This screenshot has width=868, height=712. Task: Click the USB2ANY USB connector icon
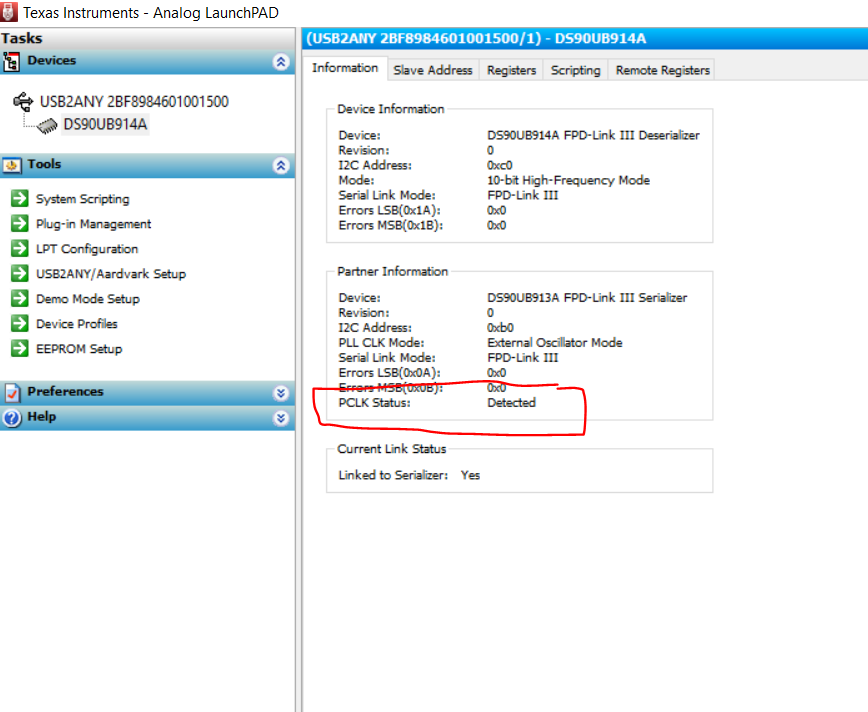tap(23, 102)
